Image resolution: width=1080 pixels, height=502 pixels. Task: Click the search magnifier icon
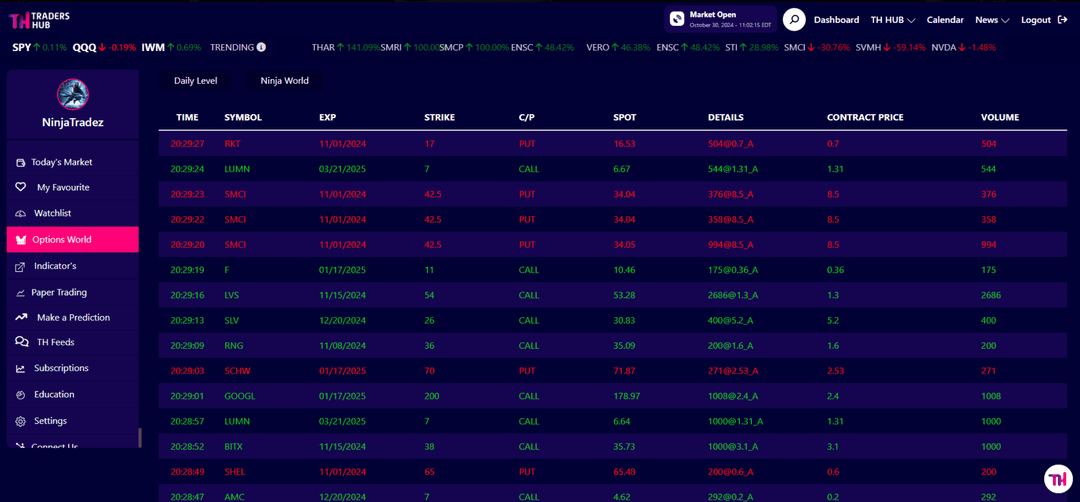(x=794, y=19)
